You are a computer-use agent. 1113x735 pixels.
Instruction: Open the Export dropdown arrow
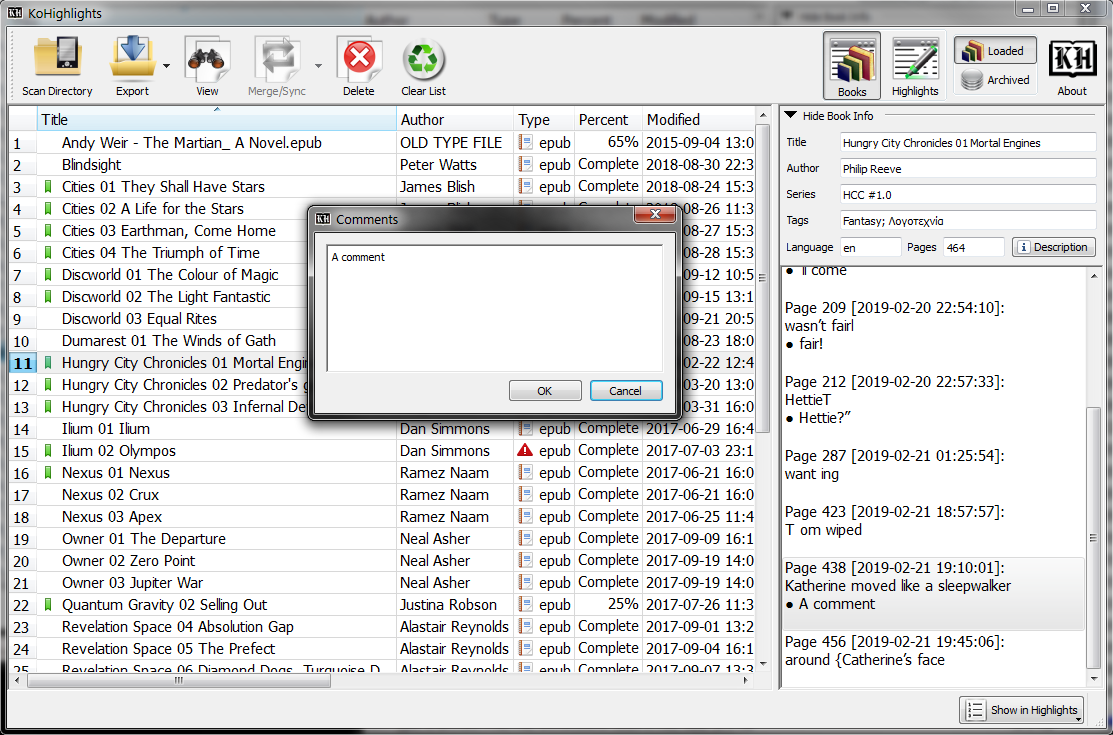(166, 66)
